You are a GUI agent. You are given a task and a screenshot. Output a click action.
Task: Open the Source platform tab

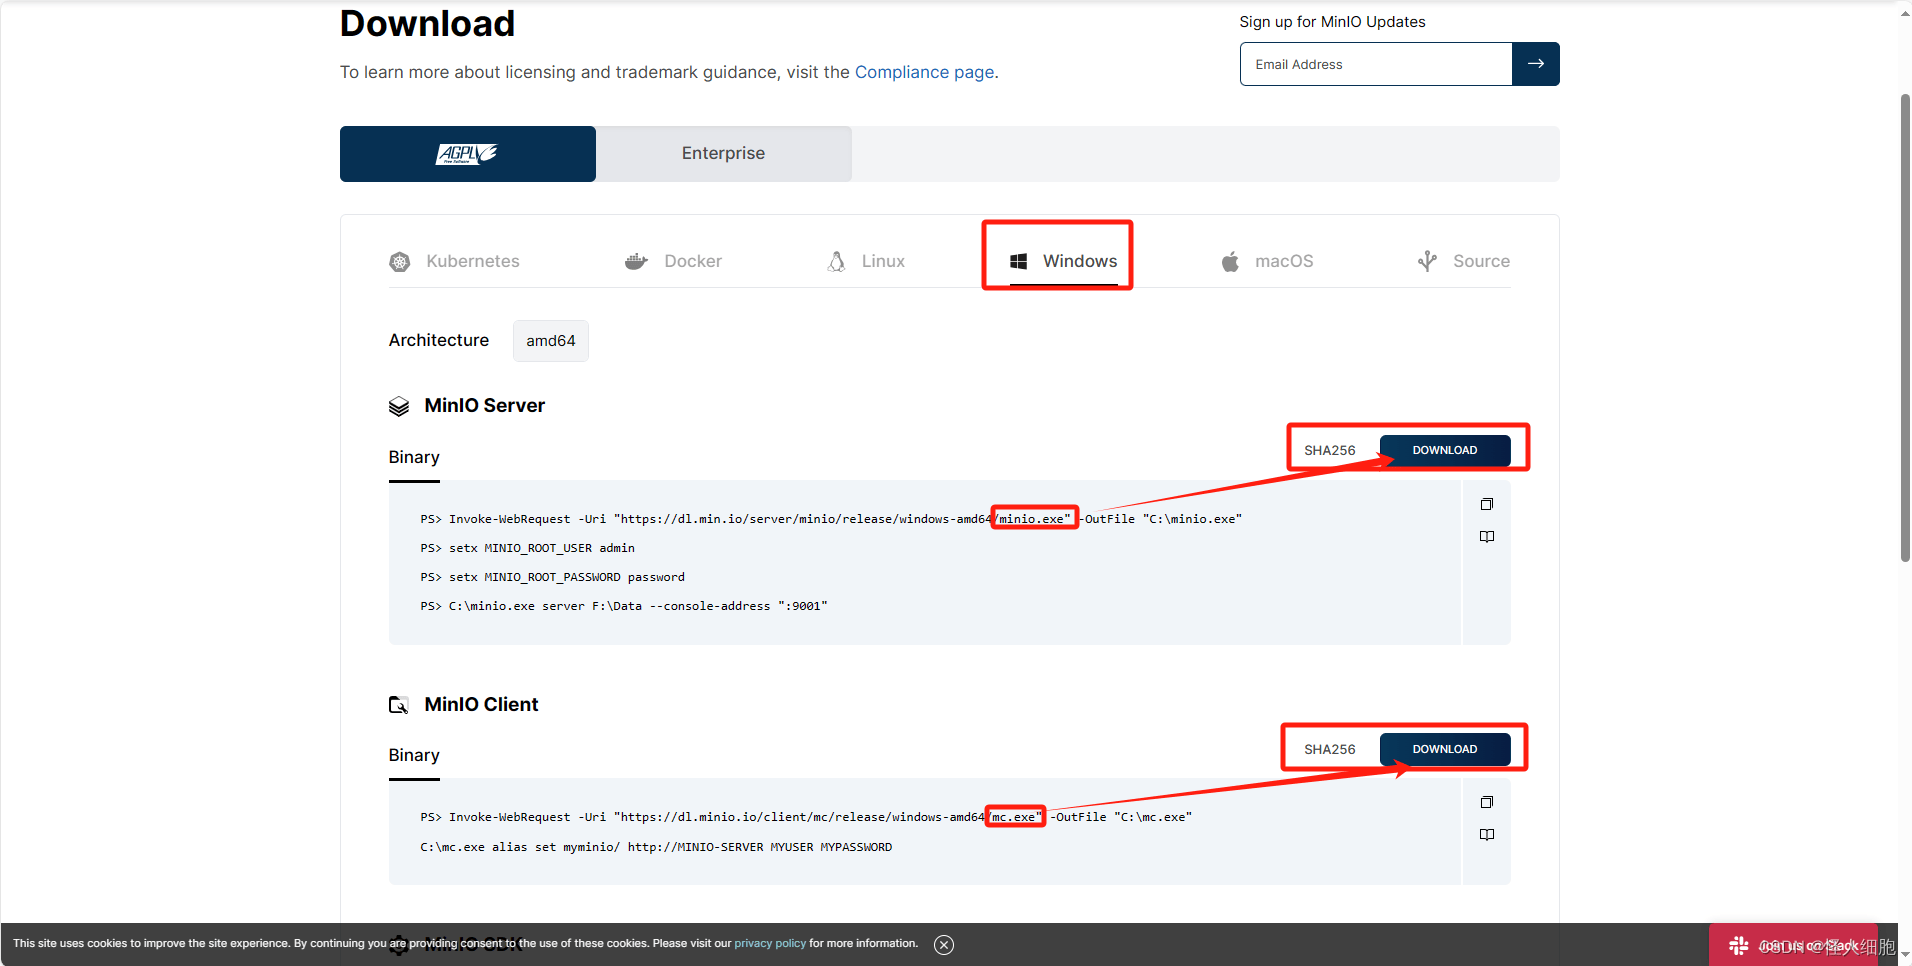click(1464, 261)
